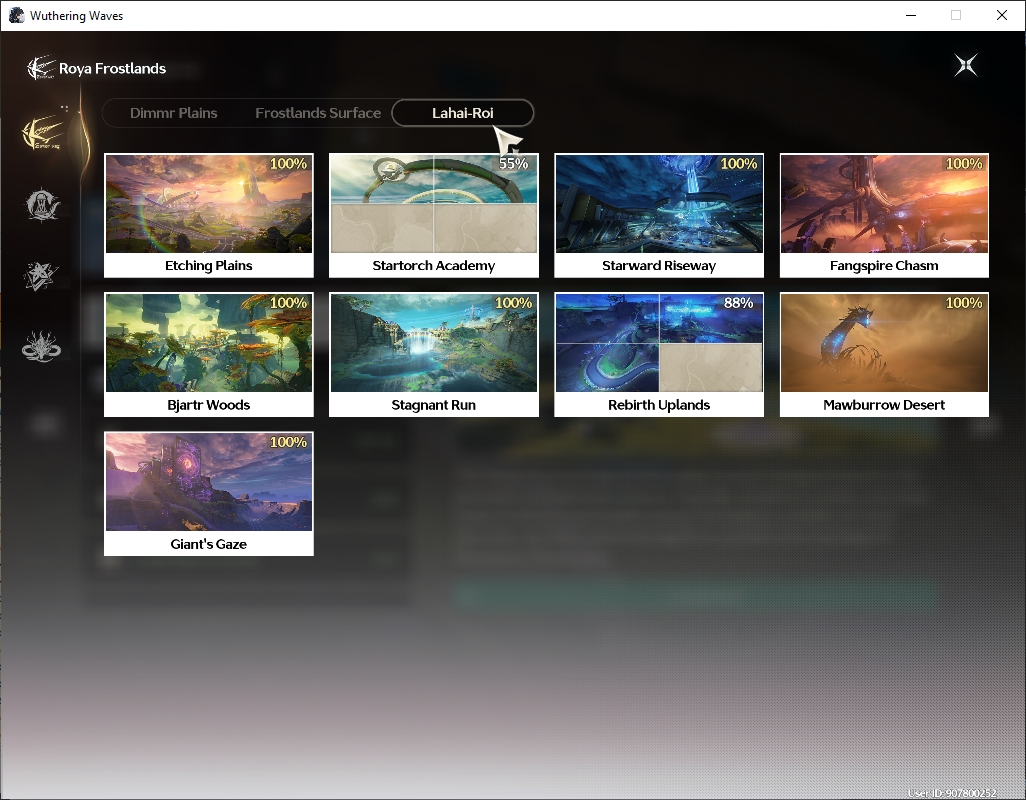
Task: Click the 55% progress on Startorch Academy
Action: (514, 164)
